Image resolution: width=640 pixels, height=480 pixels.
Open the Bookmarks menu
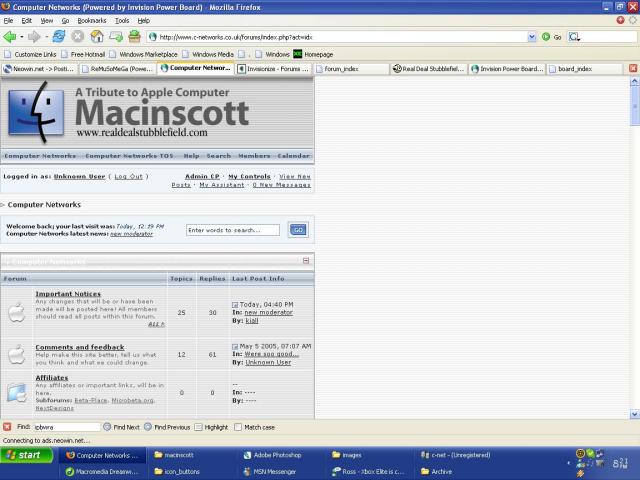[x=92, y=20]
